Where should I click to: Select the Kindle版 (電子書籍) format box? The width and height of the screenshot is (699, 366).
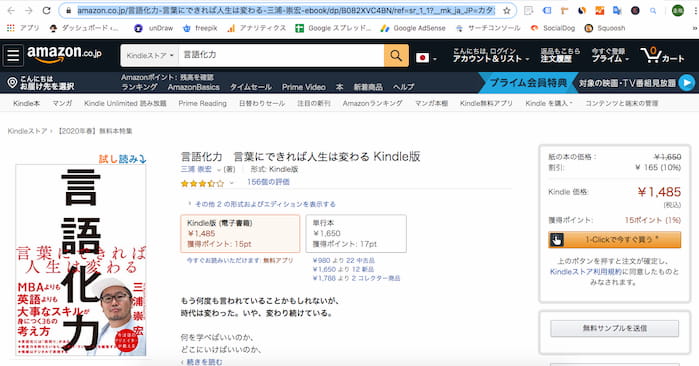(x=240, y=234)
